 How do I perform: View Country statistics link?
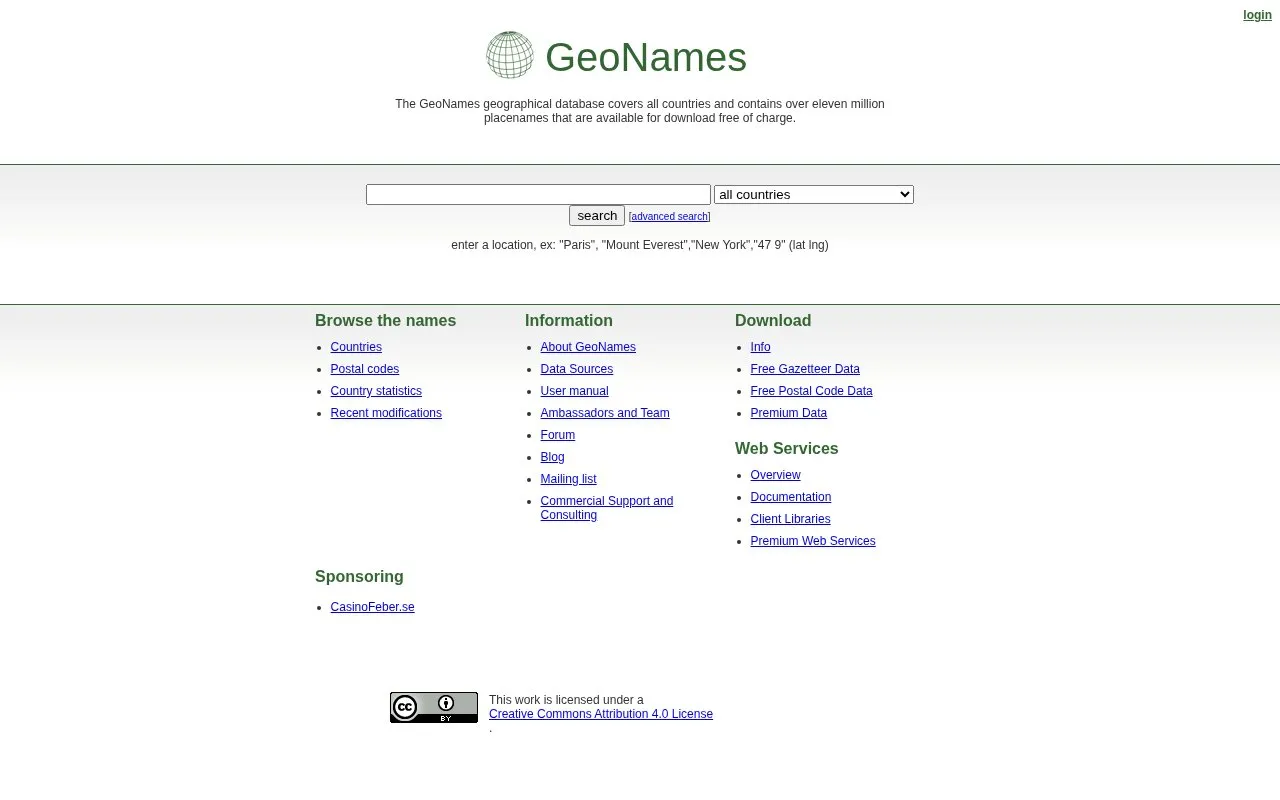click(x=376, y=391)
